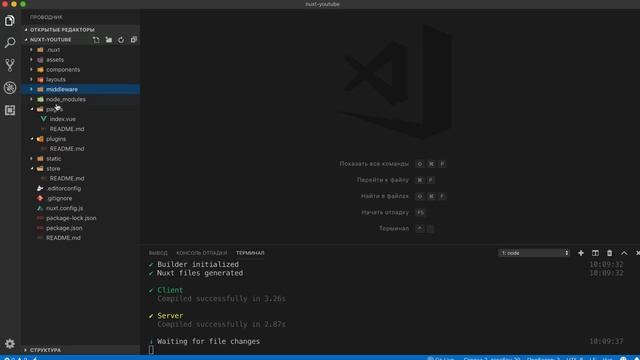Open the .gitignore file

tap(81, 198)
